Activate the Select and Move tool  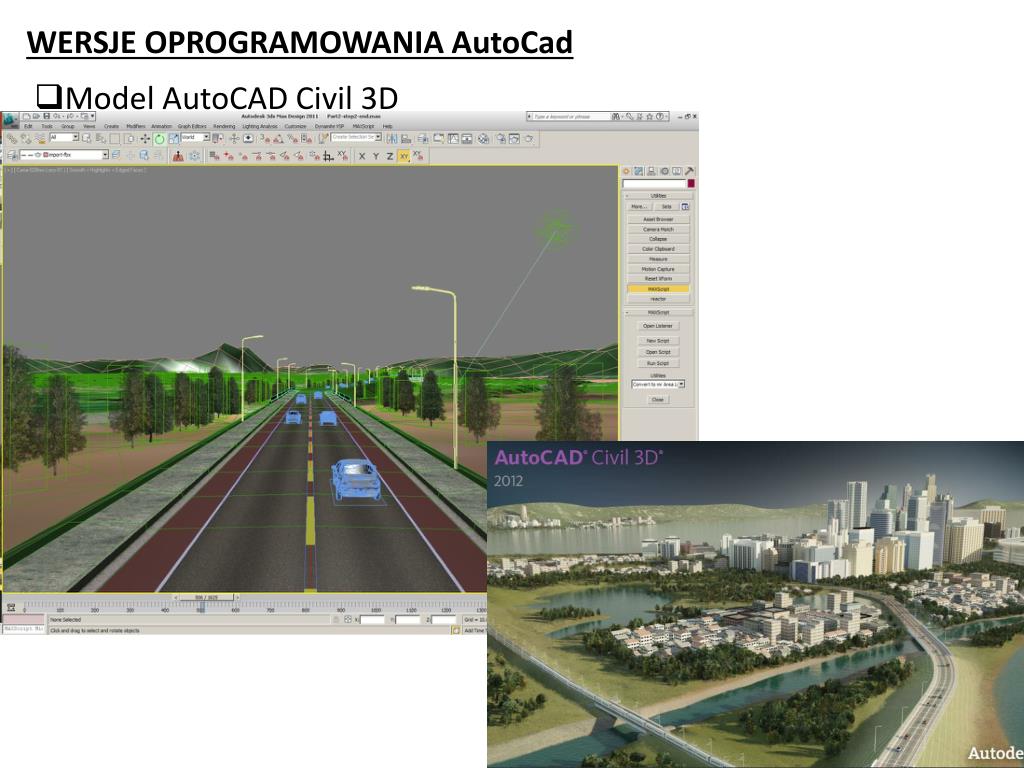145,138
